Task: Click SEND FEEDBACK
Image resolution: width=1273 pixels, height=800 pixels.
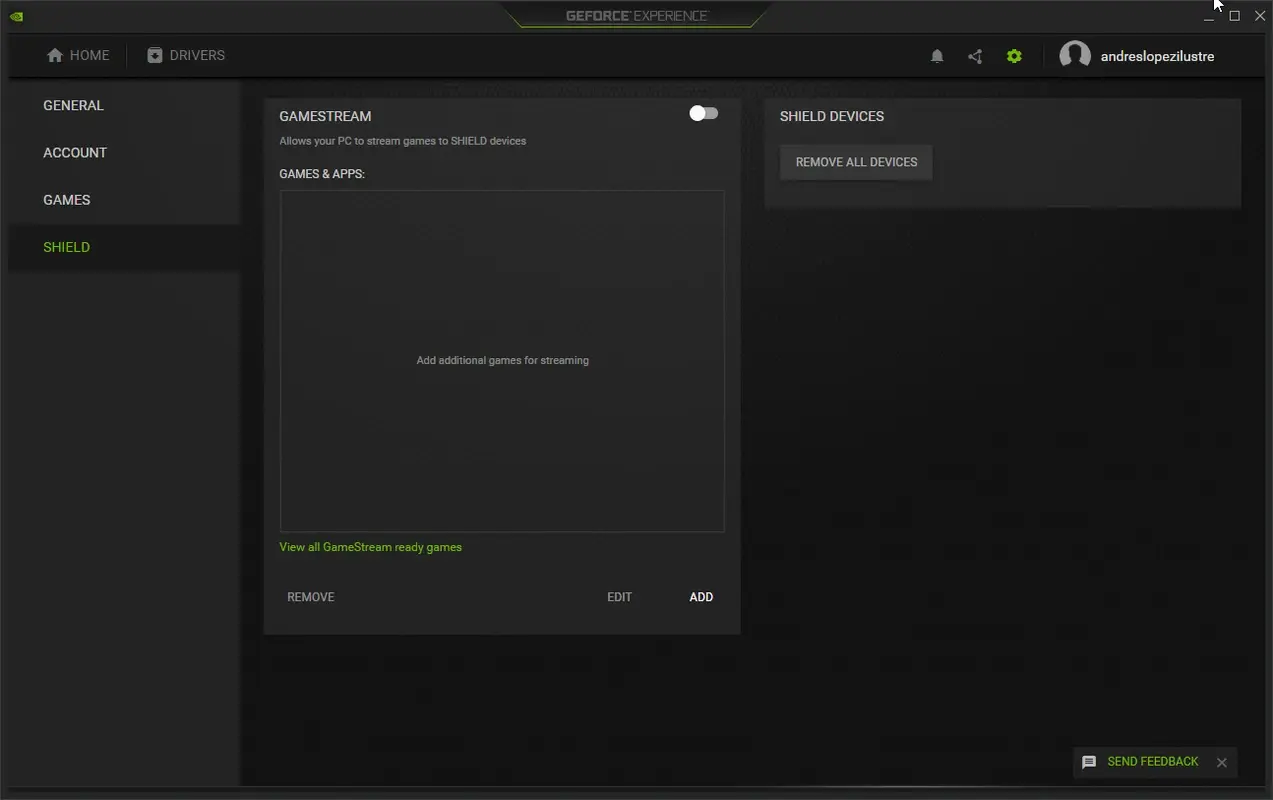Action: (1153, 762)
